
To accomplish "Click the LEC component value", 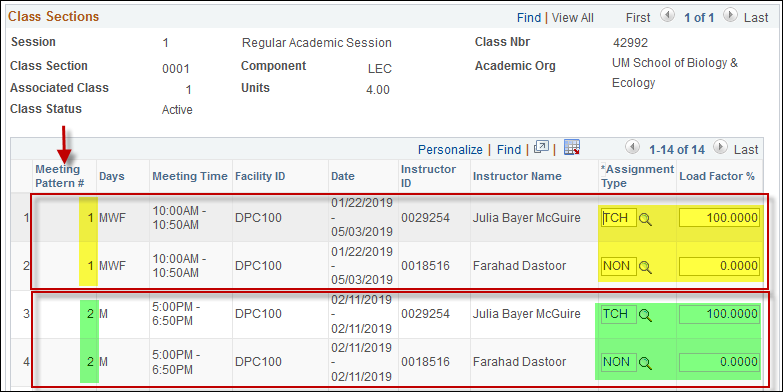I will (x=380, y=69).
